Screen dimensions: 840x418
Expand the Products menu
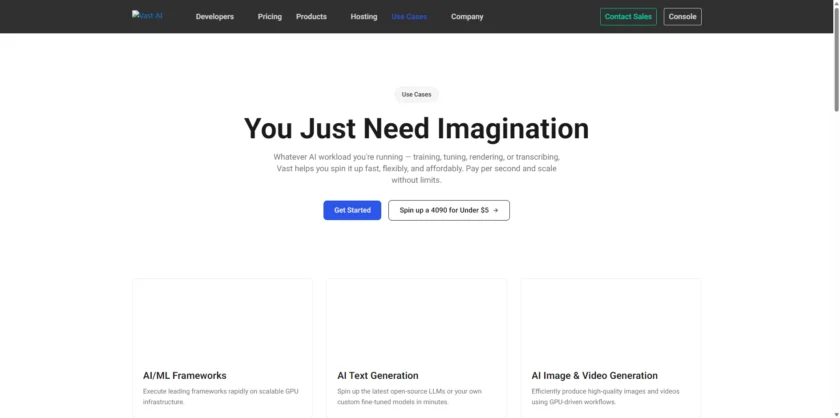311,17
